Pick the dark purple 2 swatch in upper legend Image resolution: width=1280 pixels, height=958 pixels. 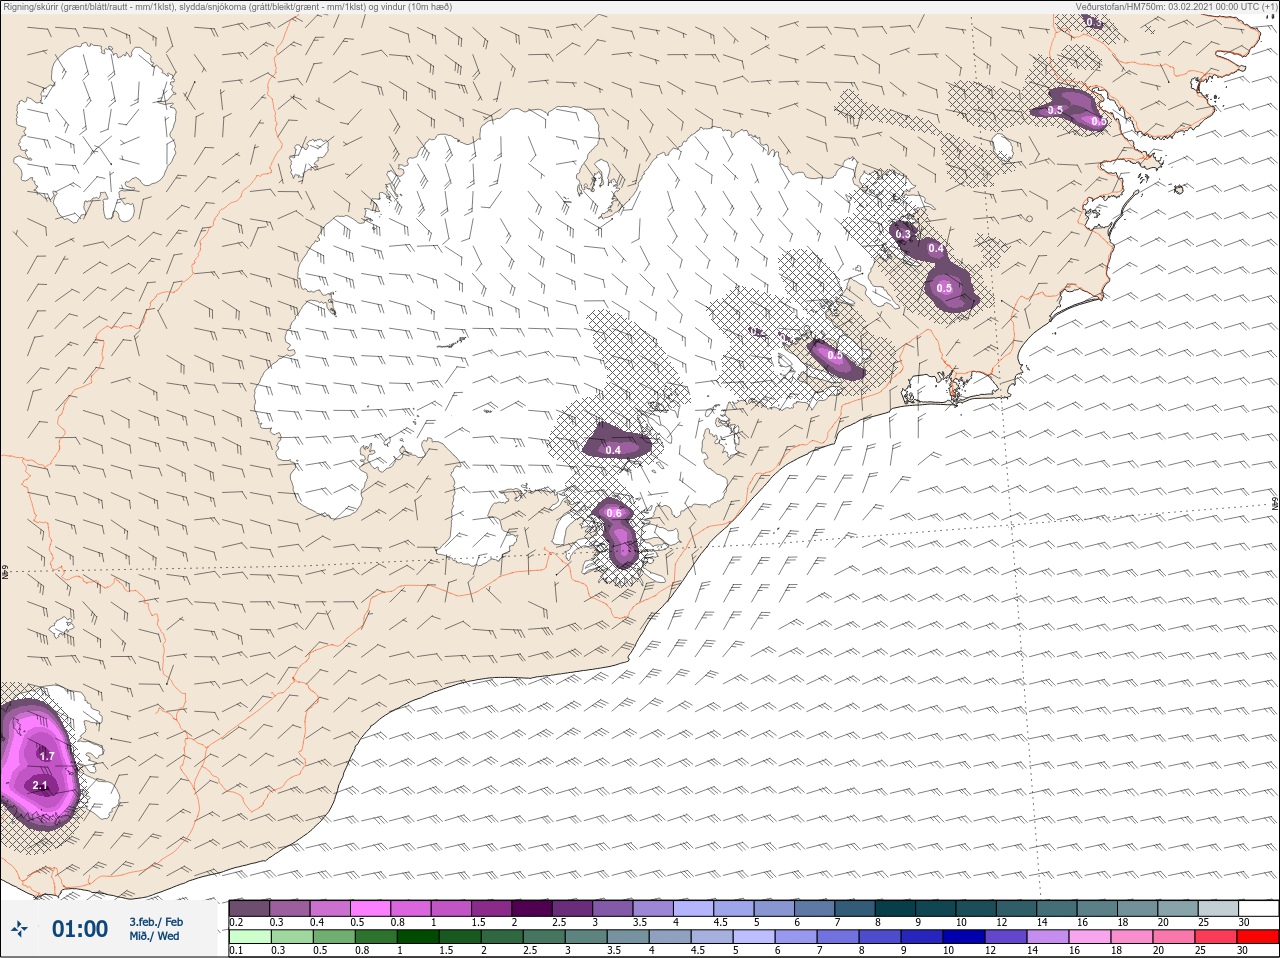coord(532,908)
